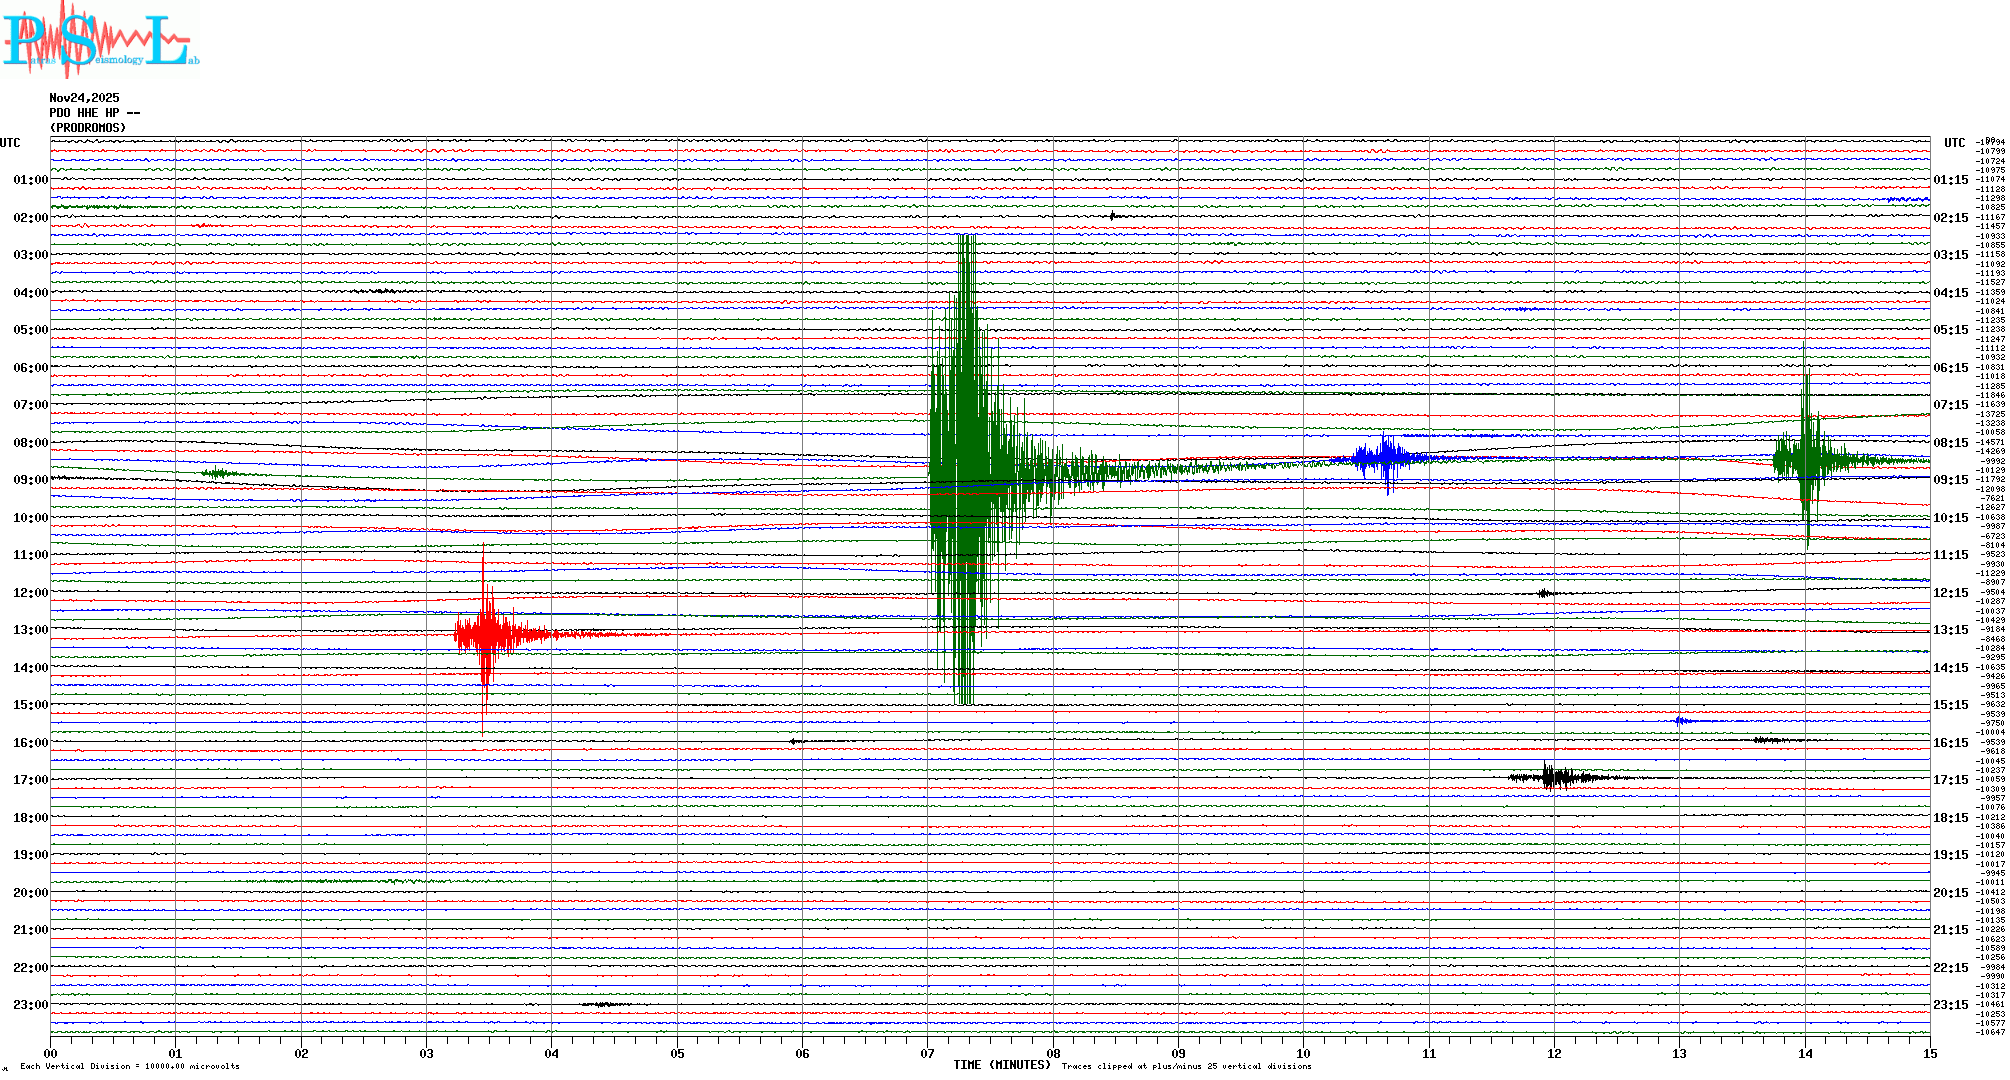Click the 15 minute tick on bottom axis

1929,1053
